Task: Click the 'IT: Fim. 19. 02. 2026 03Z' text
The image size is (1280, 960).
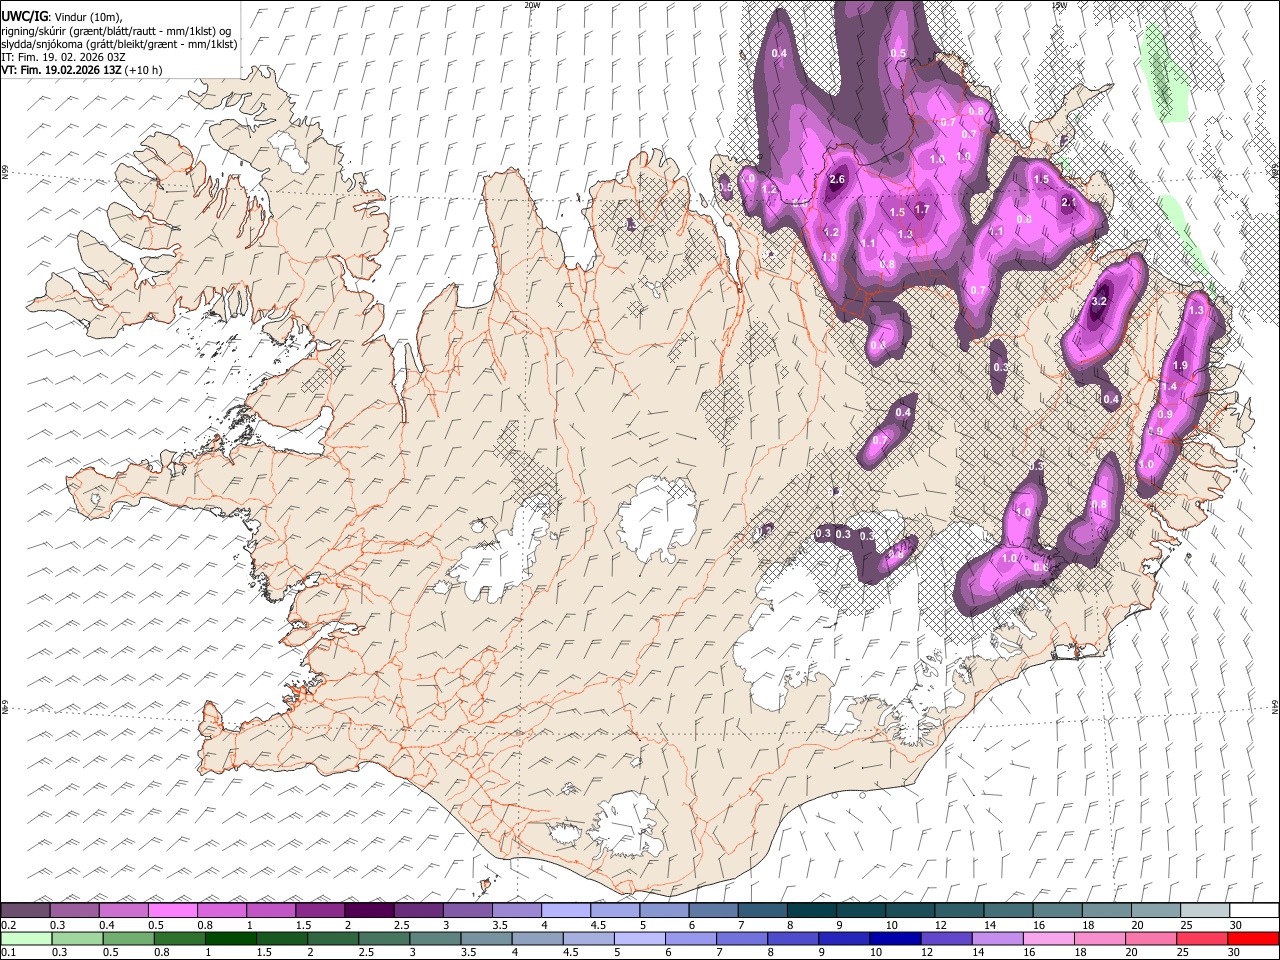Action: pyautogui.click(x=63, y=57)
